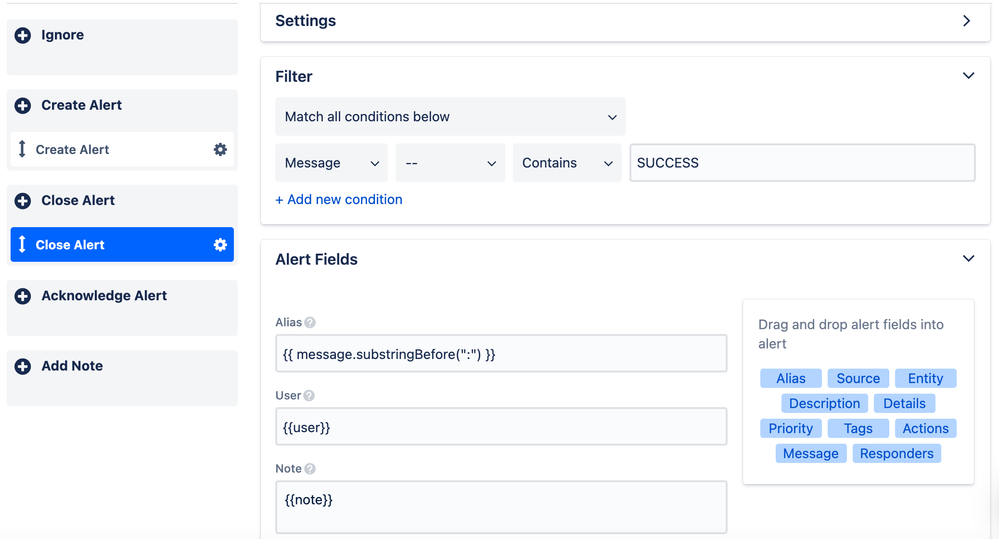Open gear settings of Create Alert rule

click(220, 150)
